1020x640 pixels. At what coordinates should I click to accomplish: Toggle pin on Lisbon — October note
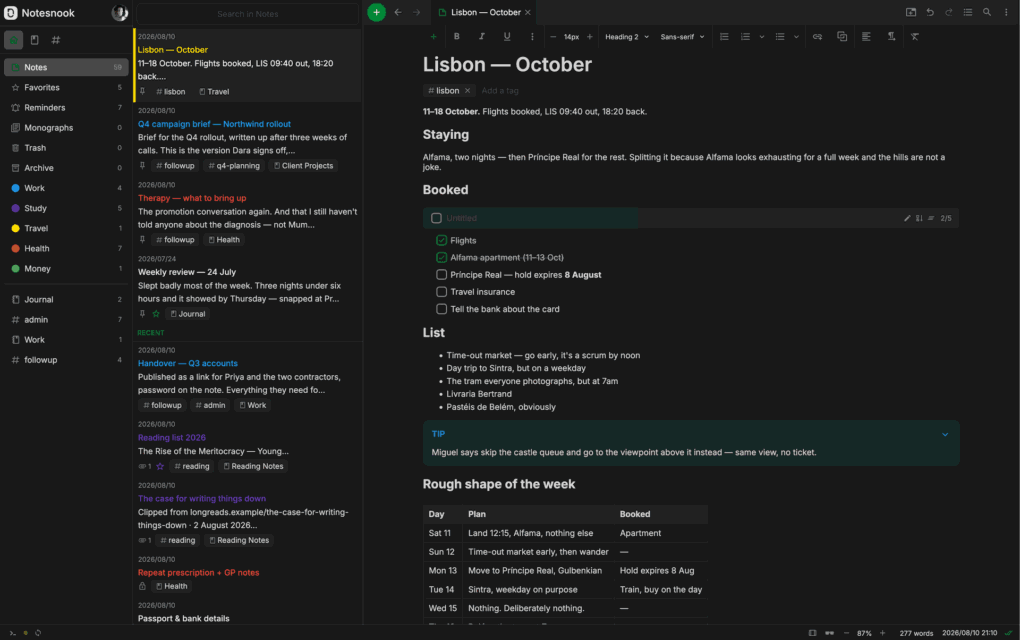click(142, 92)
